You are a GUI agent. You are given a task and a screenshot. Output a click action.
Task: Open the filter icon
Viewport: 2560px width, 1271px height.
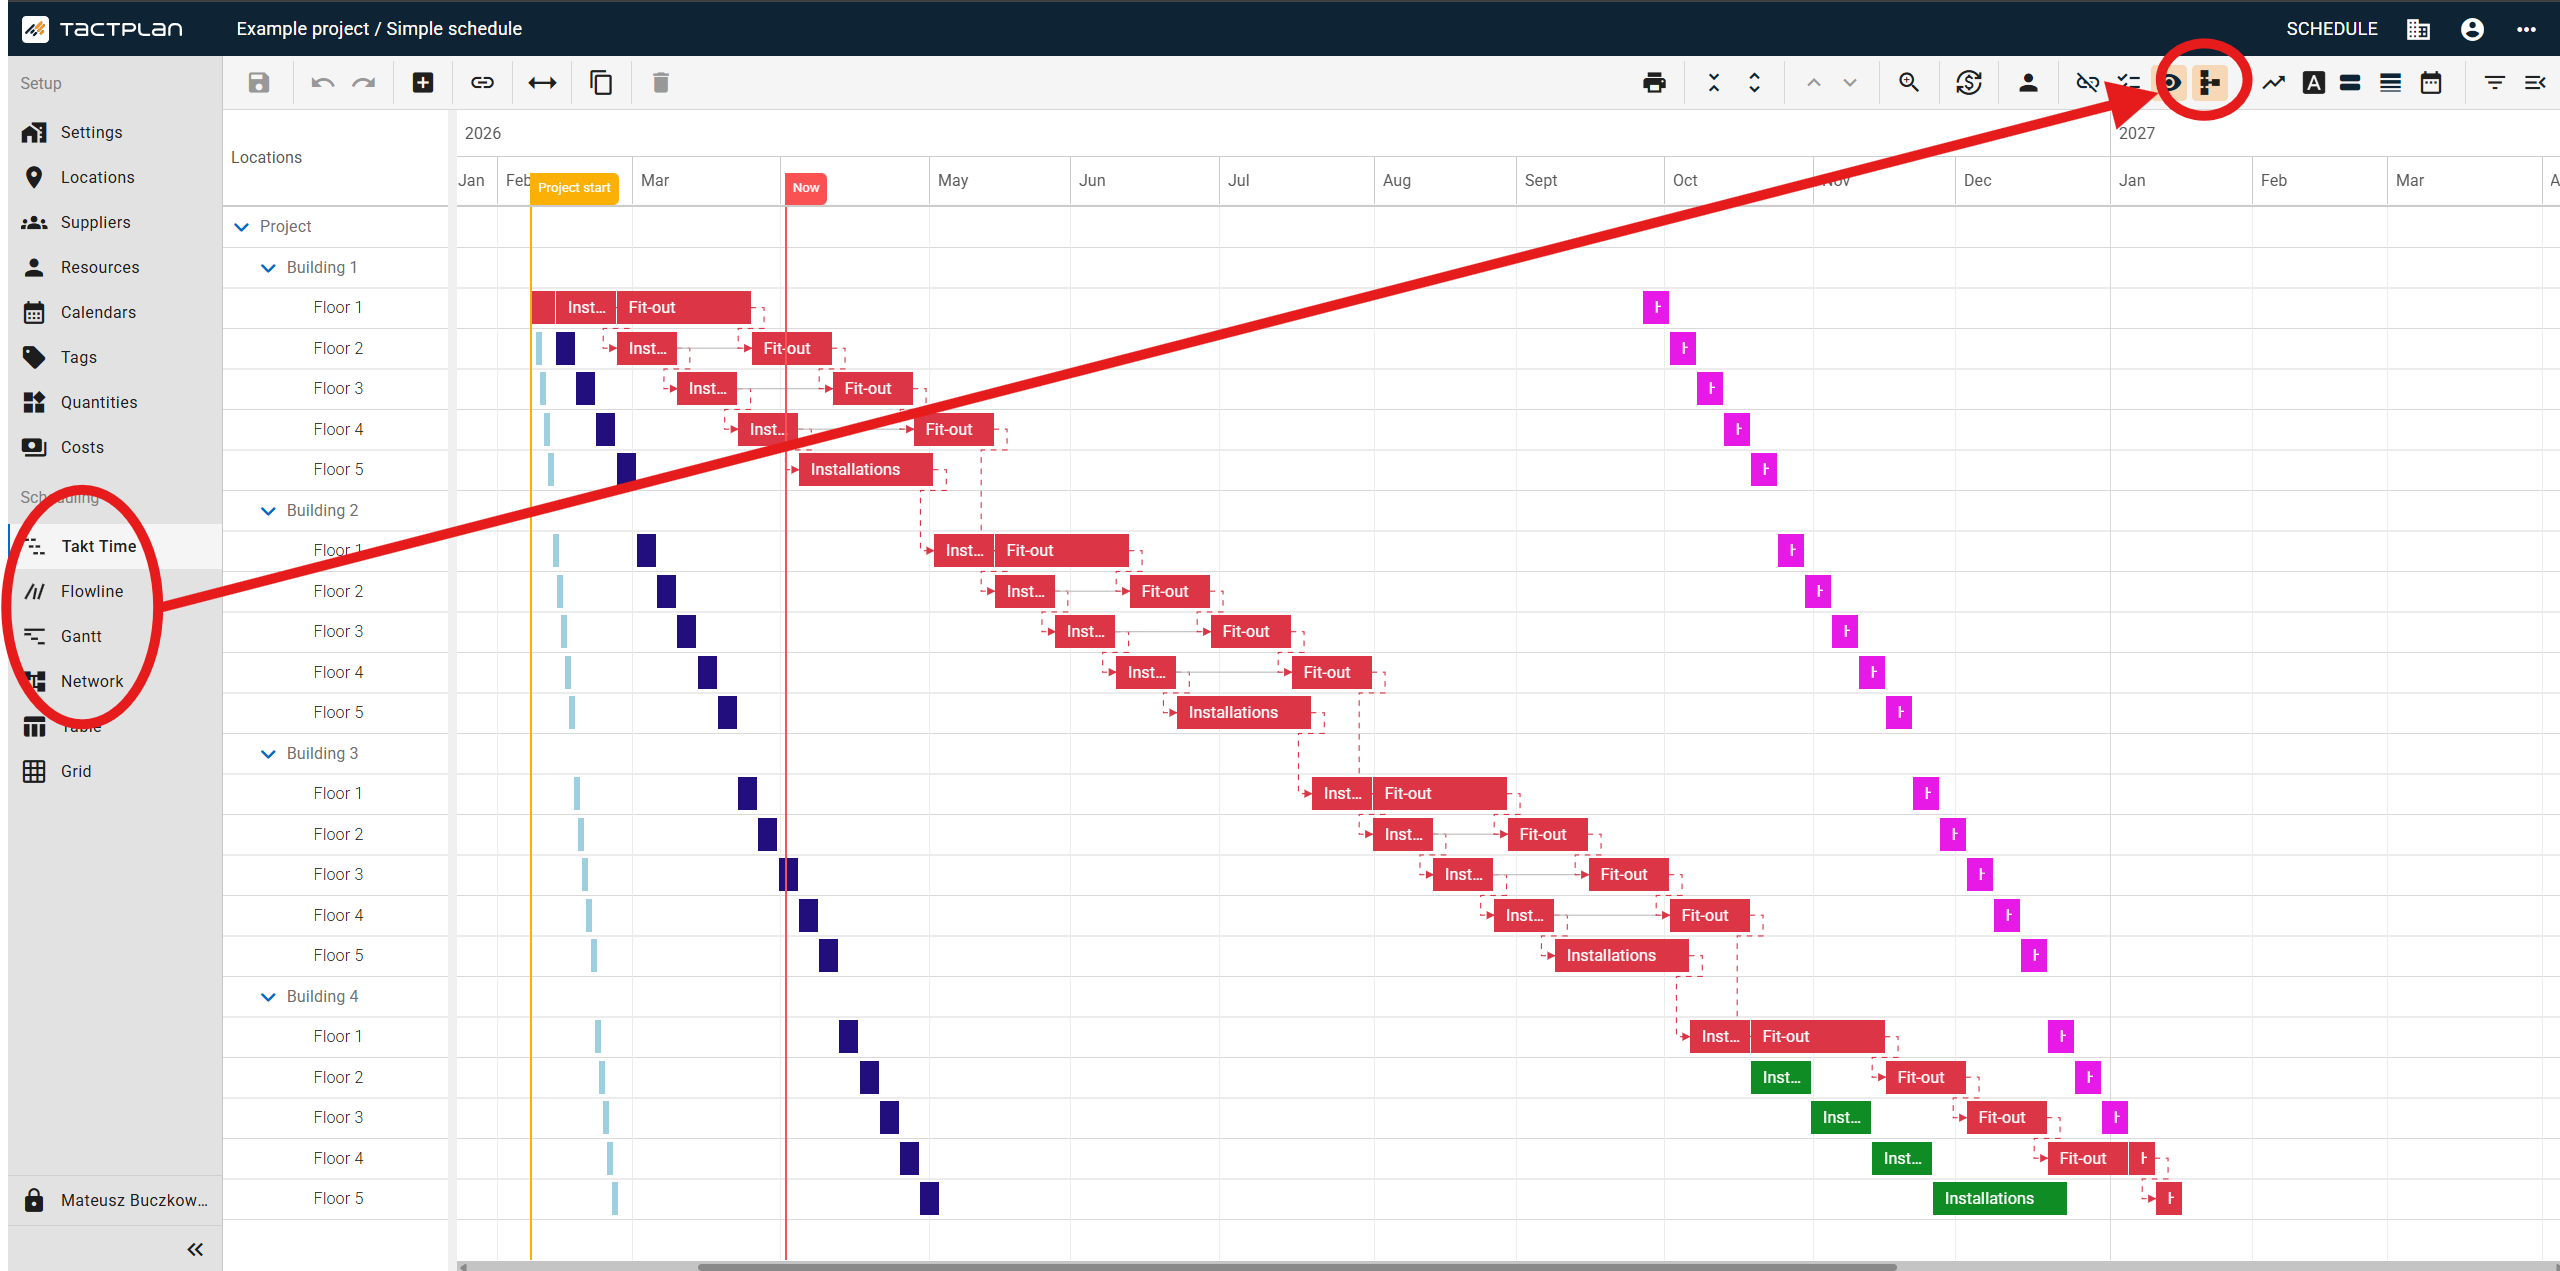pyautogui.click(x=2495, y=83)
